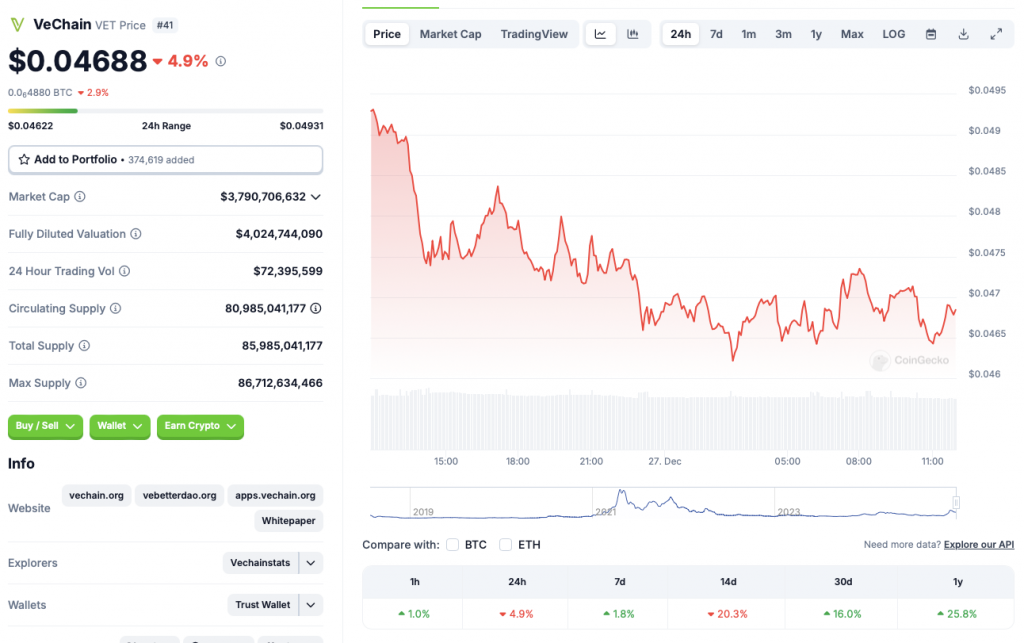Open price change info icon beside 4.9%
The width and height of the screenshot is (1024, 643).
pos(221,61)
